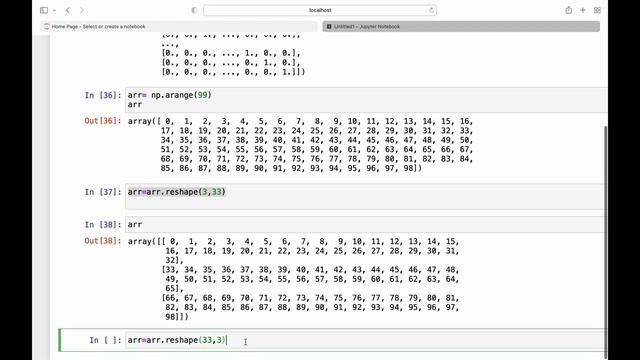Click the Untitled1 tab favicon

pyautogui.click(x=329, y=27)
